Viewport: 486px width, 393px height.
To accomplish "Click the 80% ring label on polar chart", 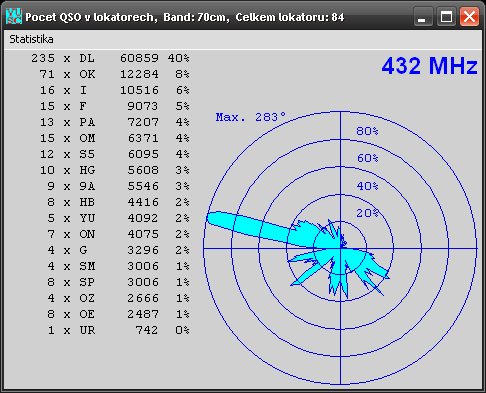I will click(367, 131).
